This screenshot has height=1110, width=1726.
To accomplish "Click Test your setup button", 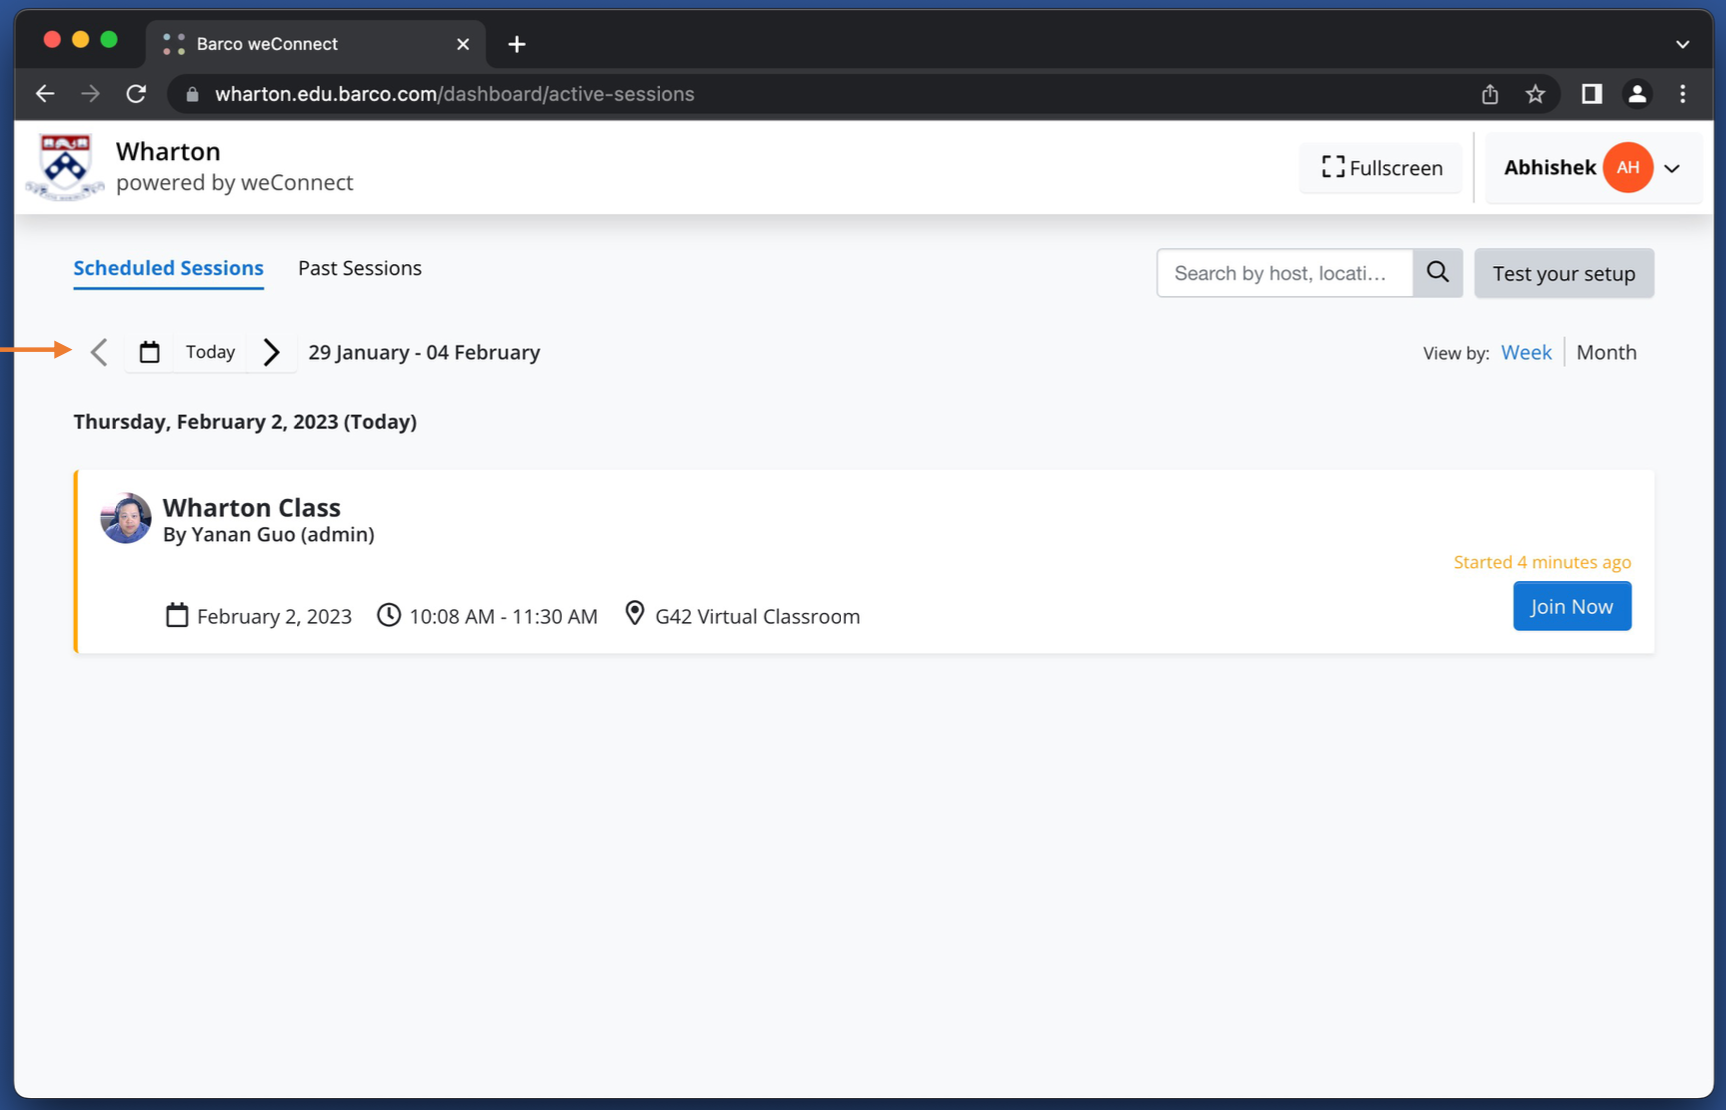I will [1564, 273].
